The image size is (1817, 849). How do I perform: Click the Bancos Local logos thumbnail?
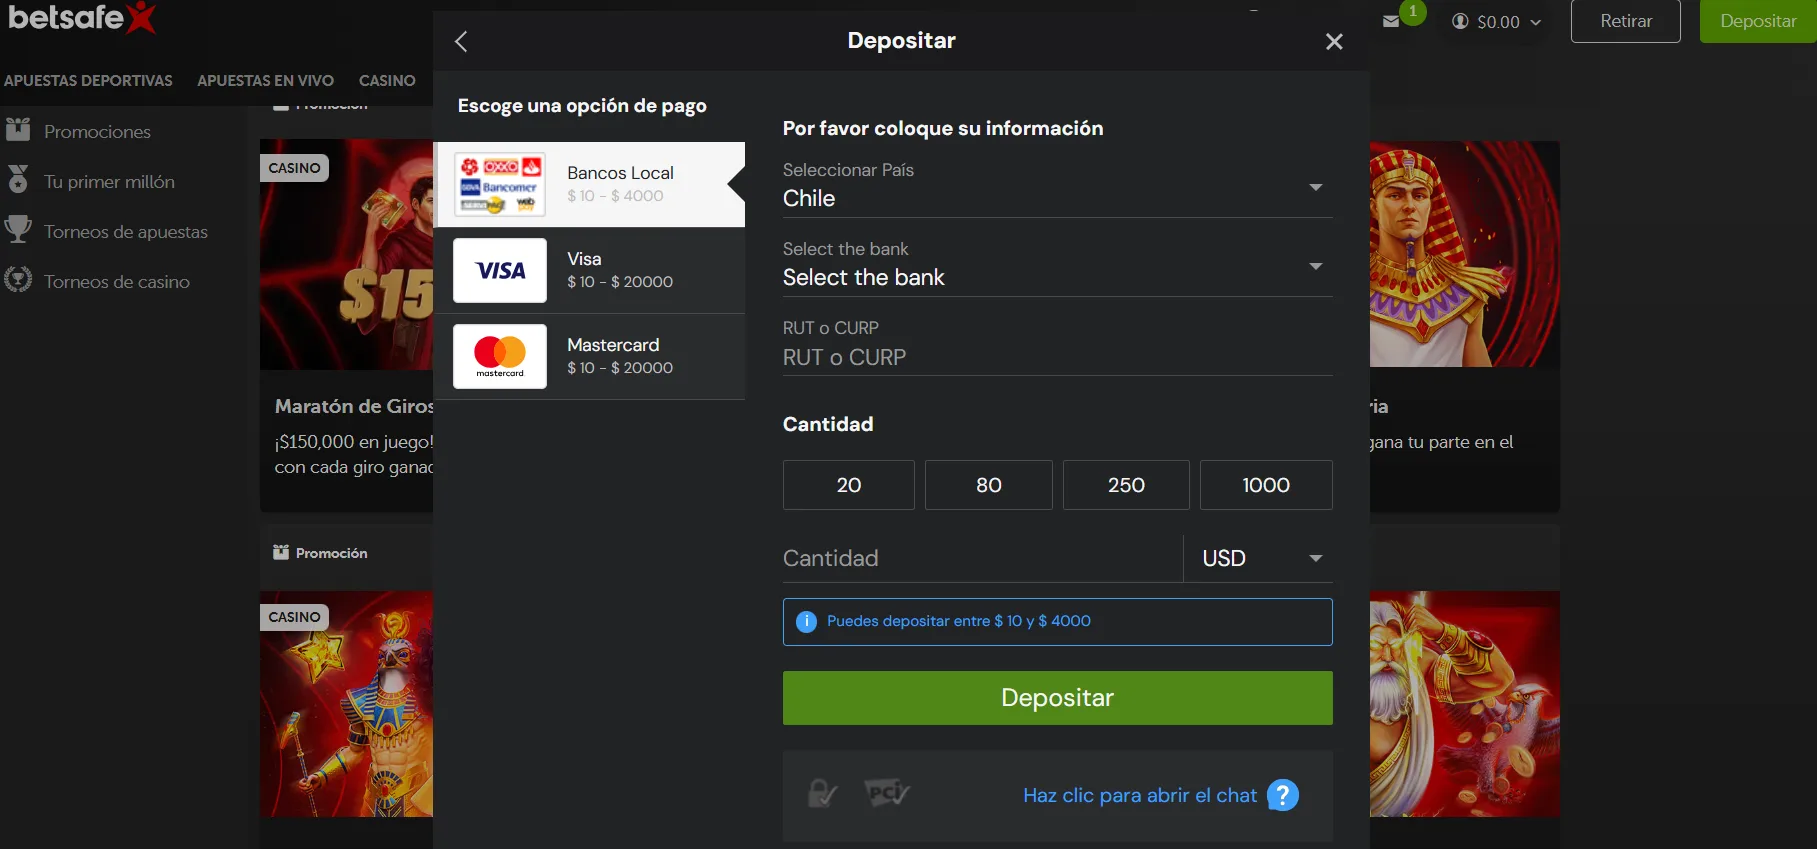tap(500, 184)
